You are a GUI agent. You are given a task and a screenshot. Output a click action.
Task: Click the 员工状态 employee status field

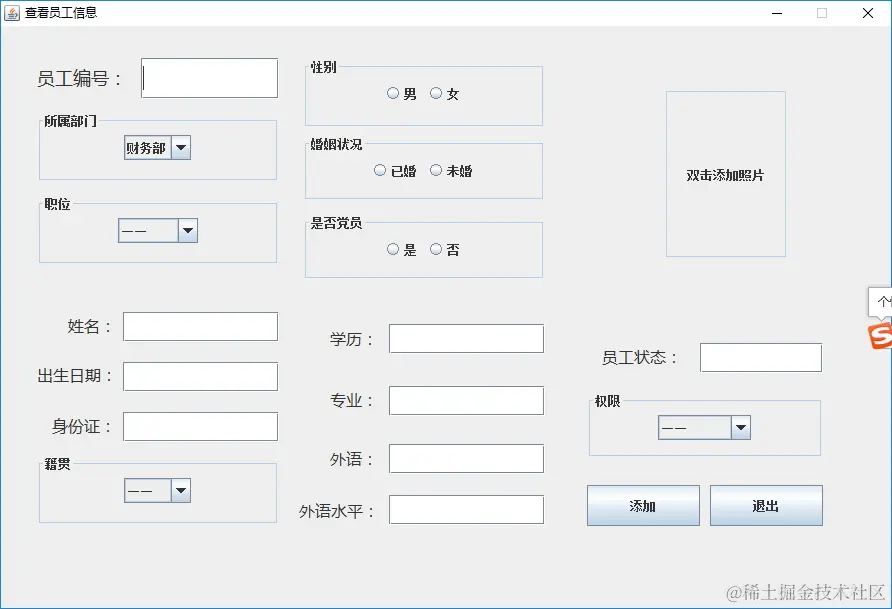(x=761, y=357)
